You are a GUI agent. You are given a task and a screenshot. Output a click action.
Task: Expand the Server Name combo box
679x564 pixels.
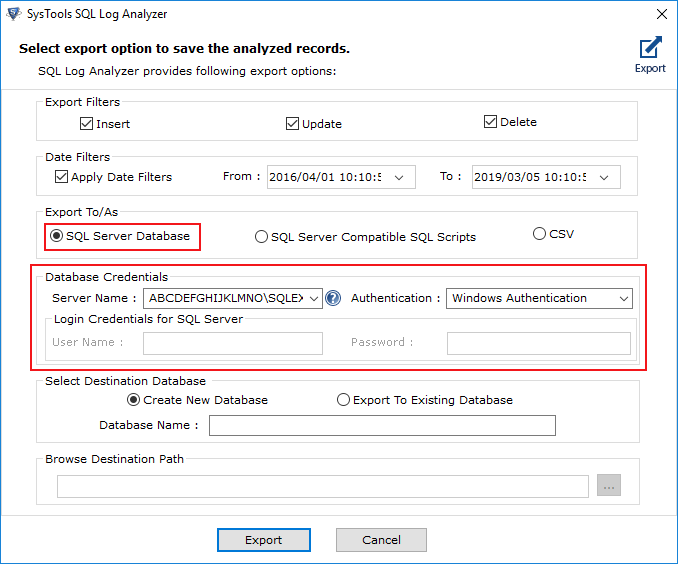pyautogui.click(x=314, y=298)
